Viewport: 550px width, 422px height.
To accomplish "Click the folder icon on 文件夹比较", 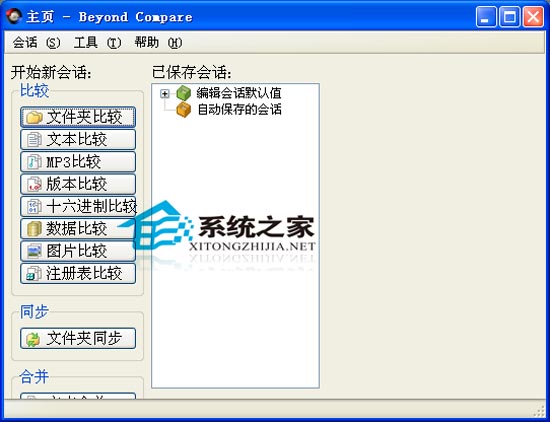I will coord(34,117).
